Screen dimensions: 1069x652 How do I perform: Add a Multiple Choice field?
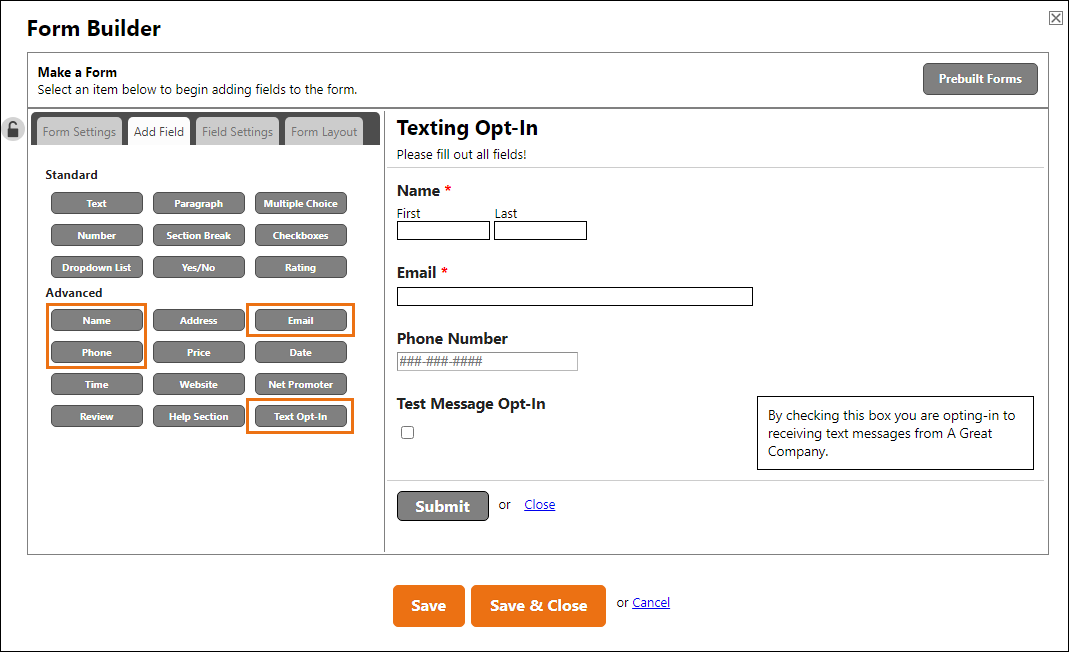(301, 203)
